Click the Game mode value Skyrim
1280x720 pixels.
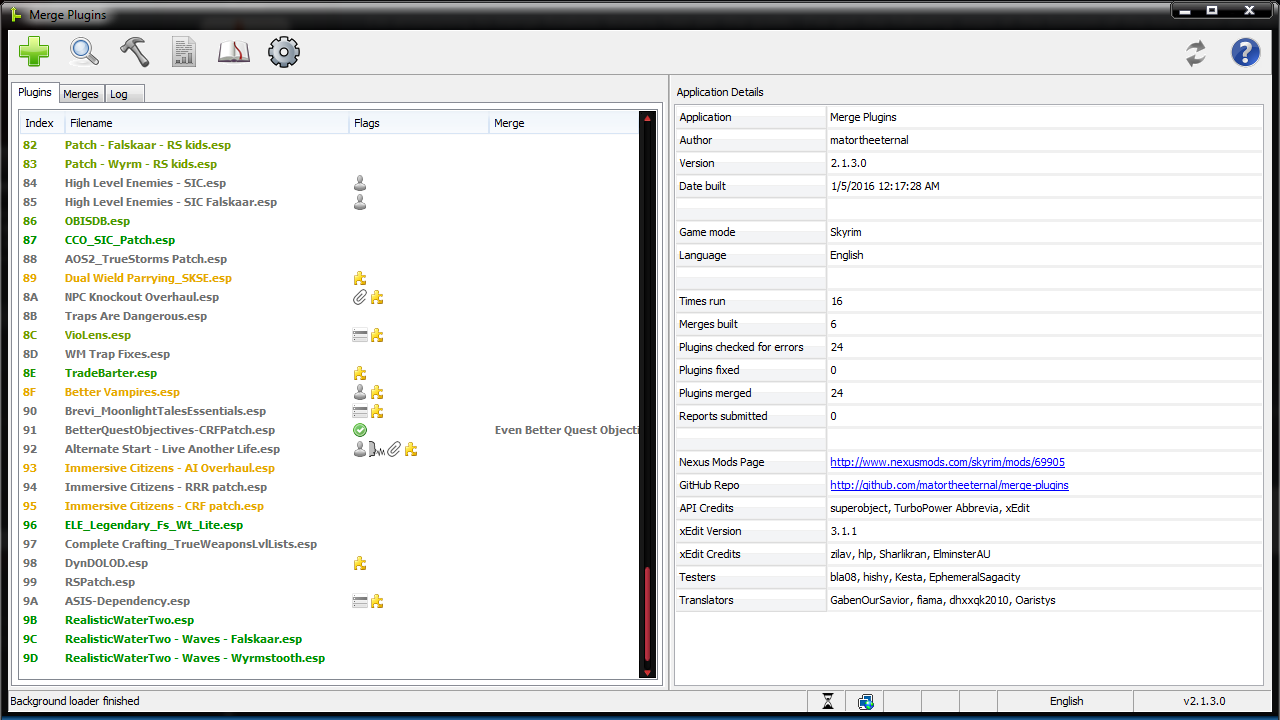[846, 232]
